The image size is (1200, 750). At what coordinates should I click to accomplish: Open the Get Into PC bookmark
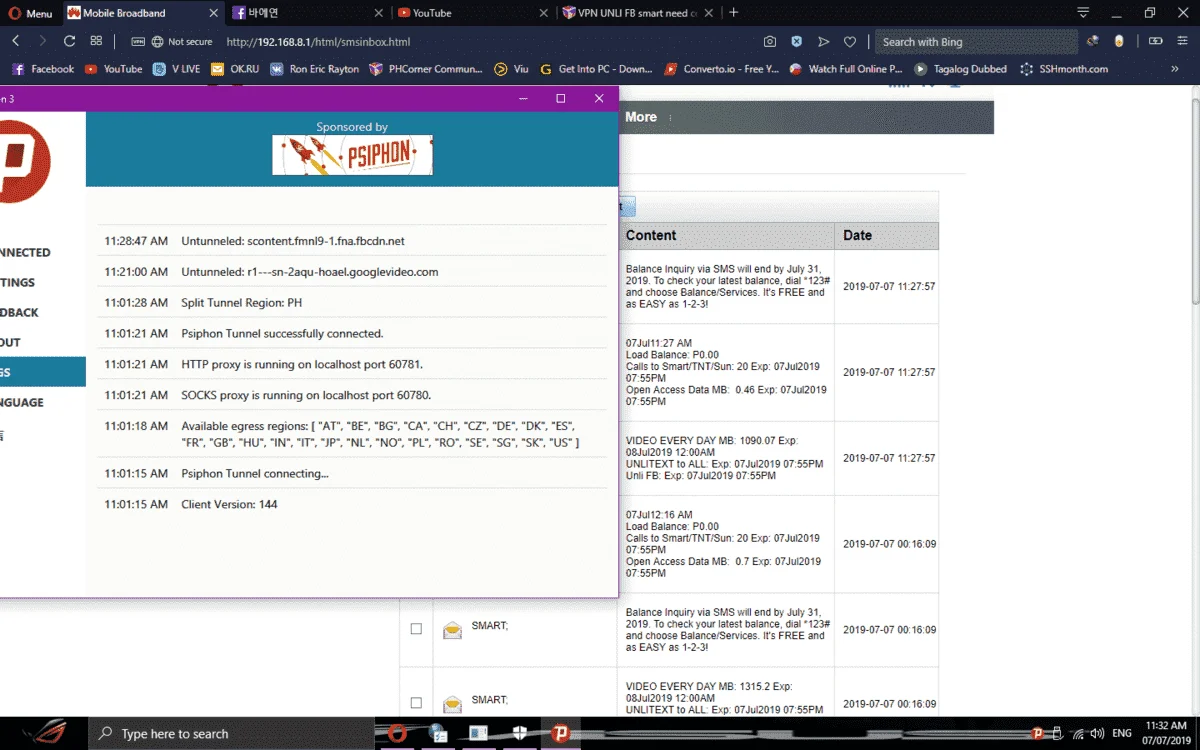click(x=596, y=69)
